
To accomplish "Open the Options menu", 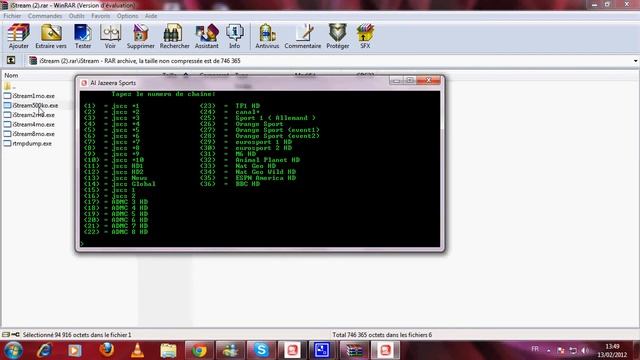I will (127, 16).
